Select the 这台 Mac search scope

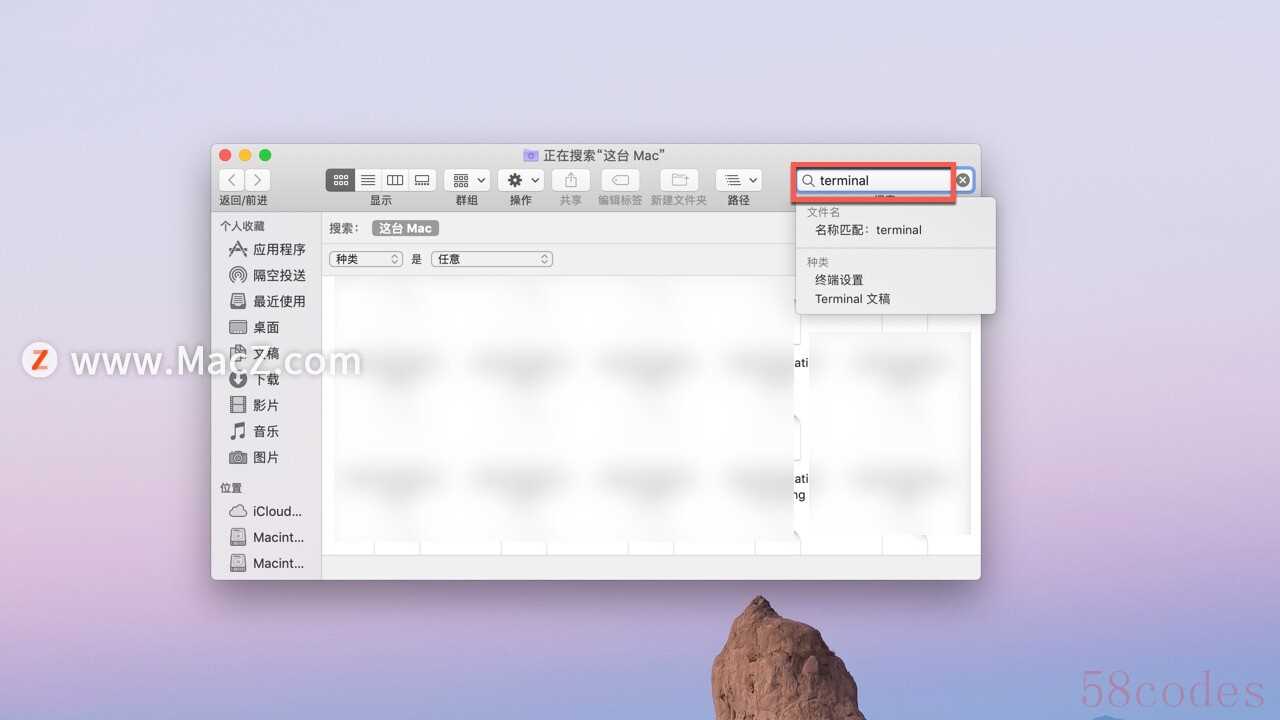coord(405,228)
